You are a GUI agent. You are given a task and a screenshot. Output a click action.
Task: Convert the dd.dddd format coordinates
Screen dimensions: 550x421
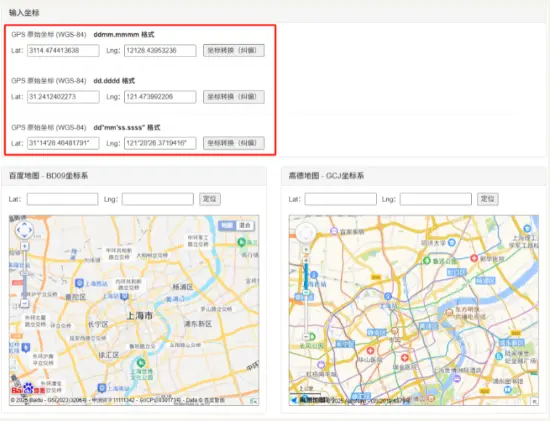point(234,97)
